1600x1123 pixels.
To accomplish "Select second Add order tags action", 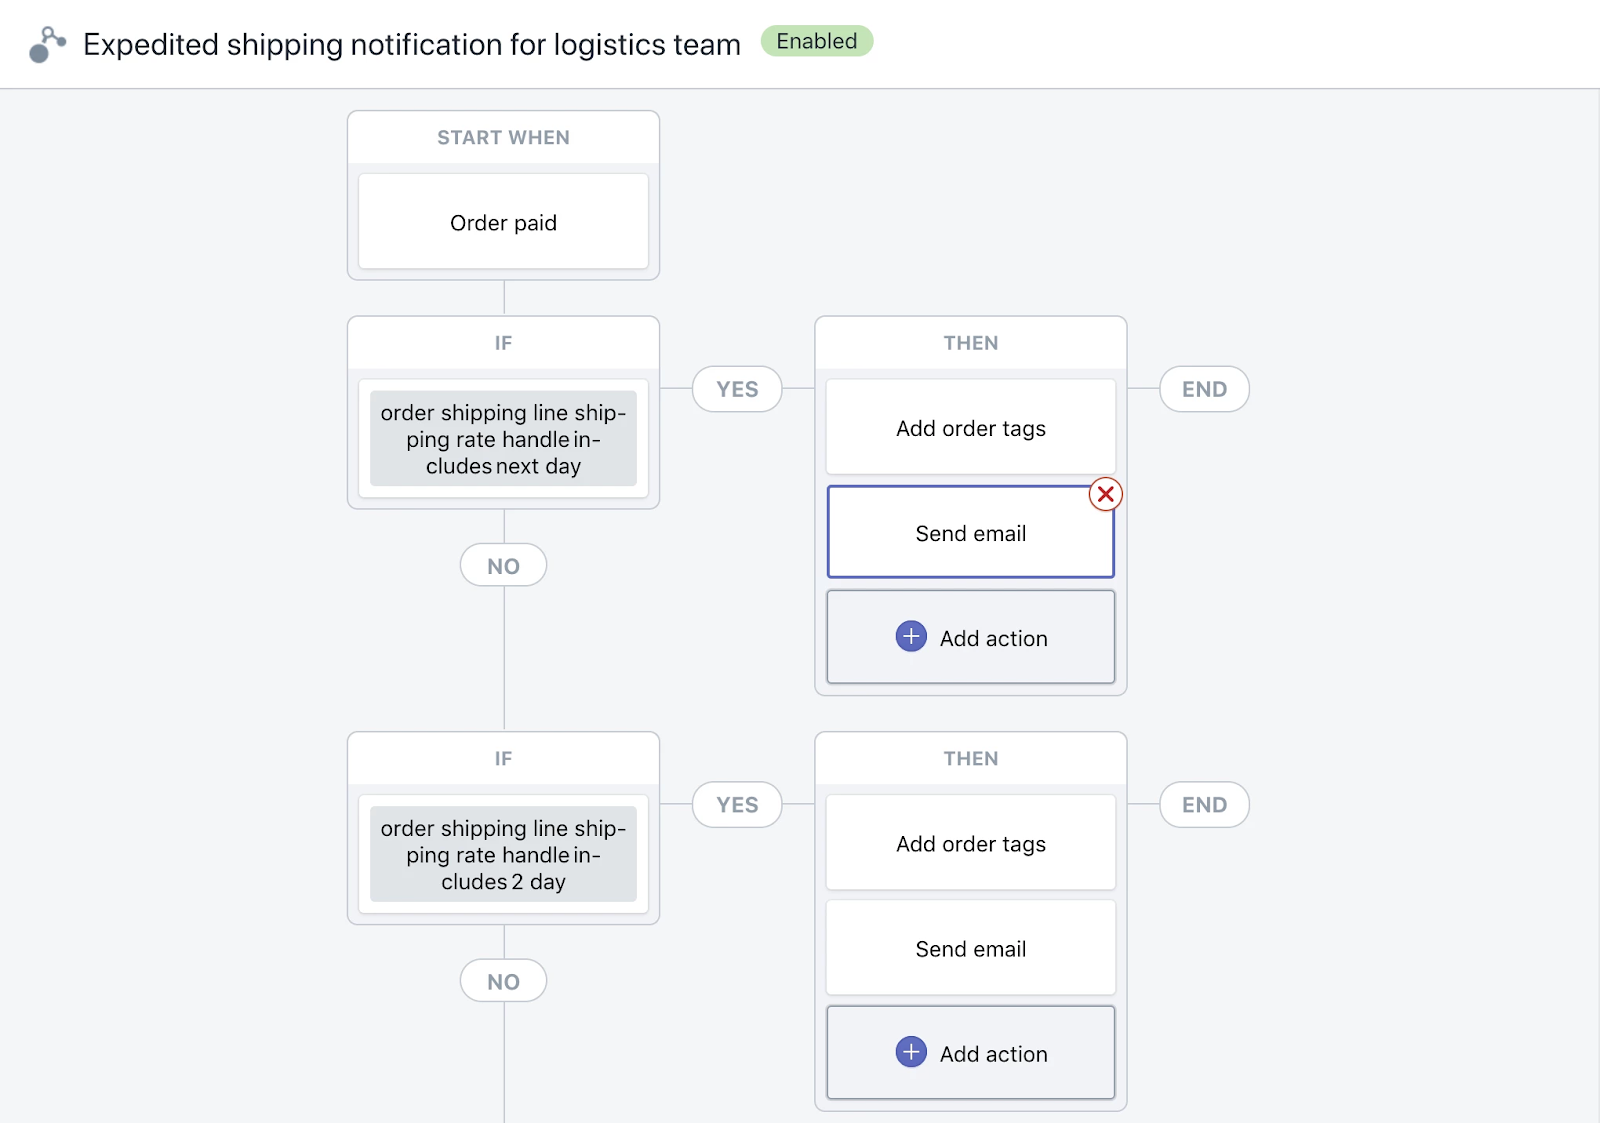I will click(x=970, y=844).
